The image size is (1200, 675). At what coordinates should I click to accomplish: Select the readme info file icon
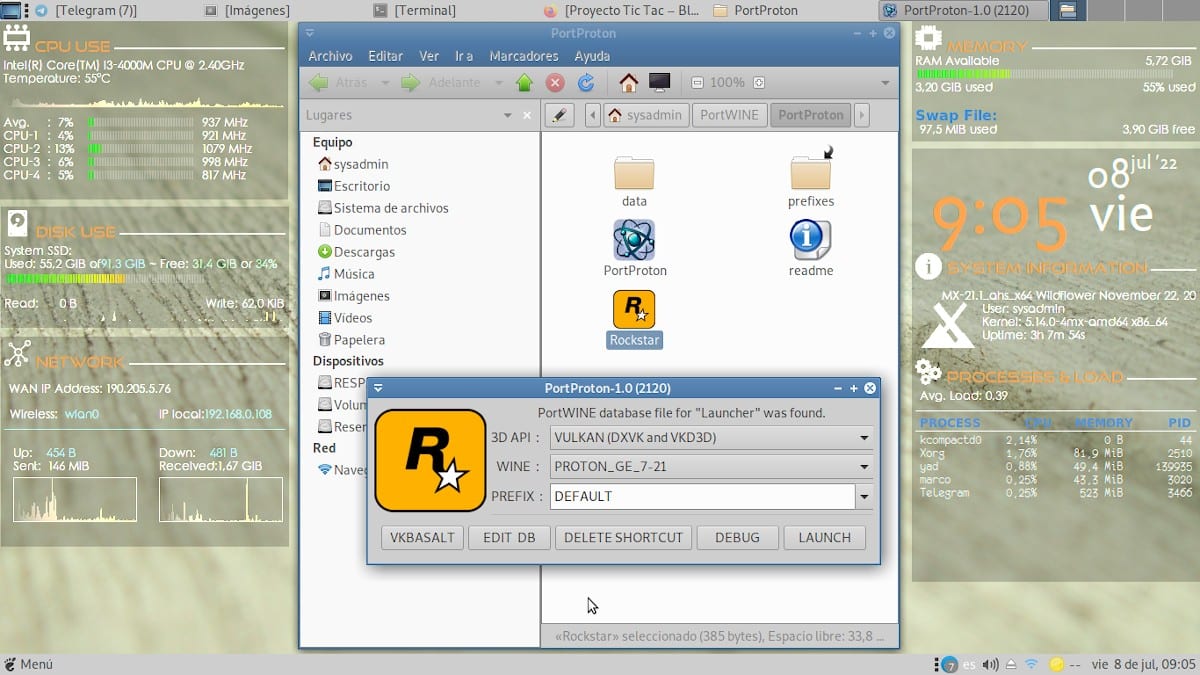[810, 241]
